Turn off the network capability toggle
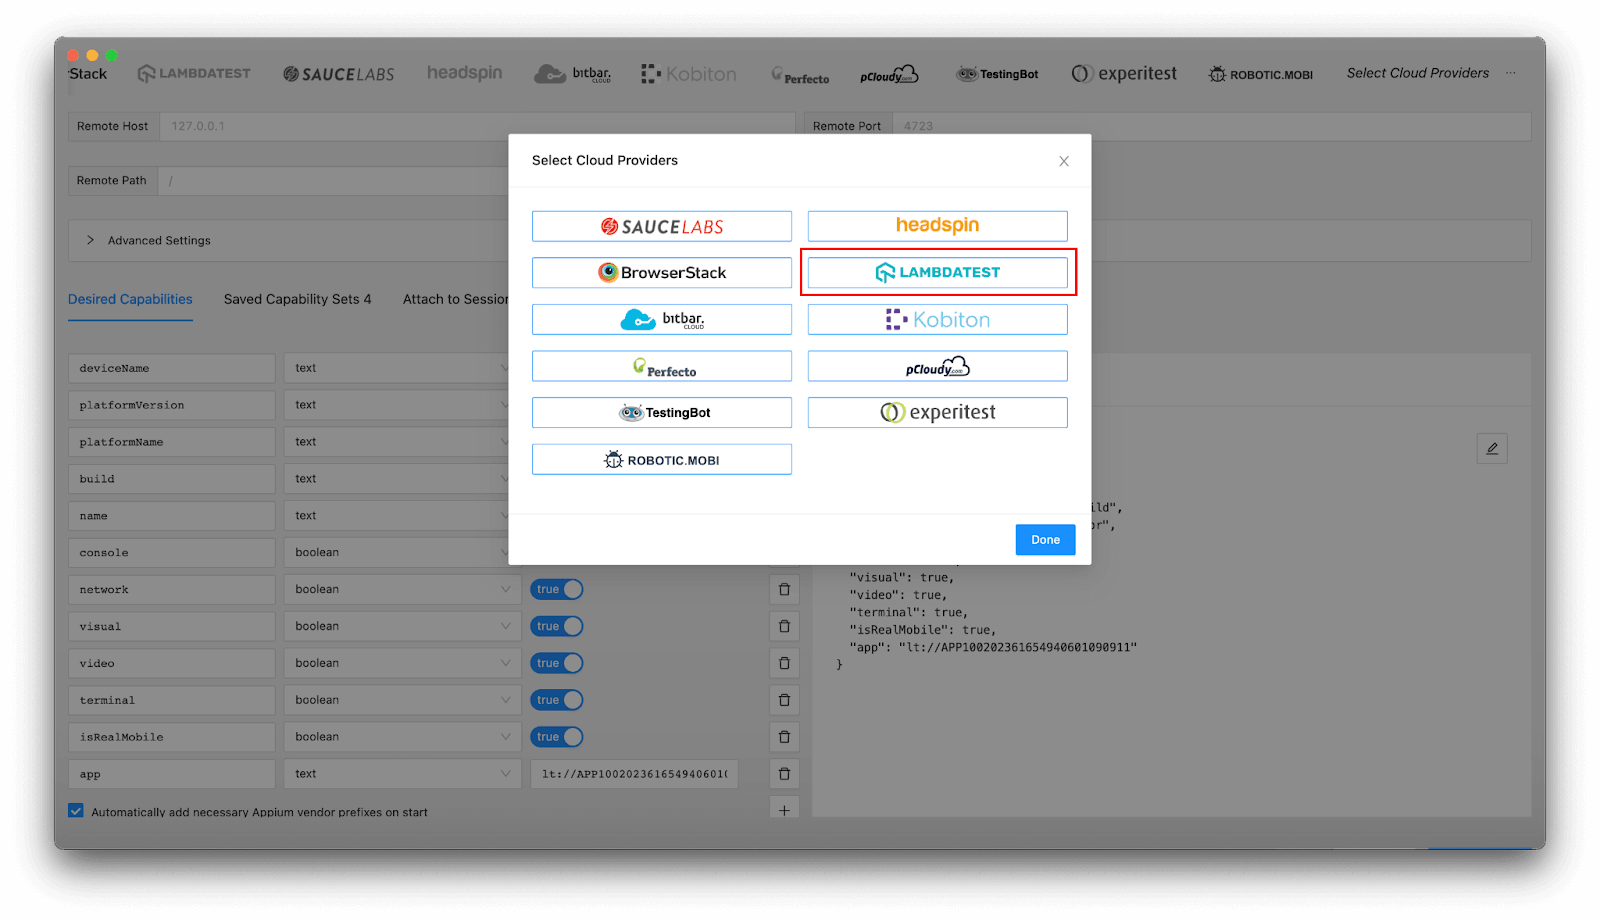Image resolution: width=1600 pixels, height=921 pixels. 556,589
